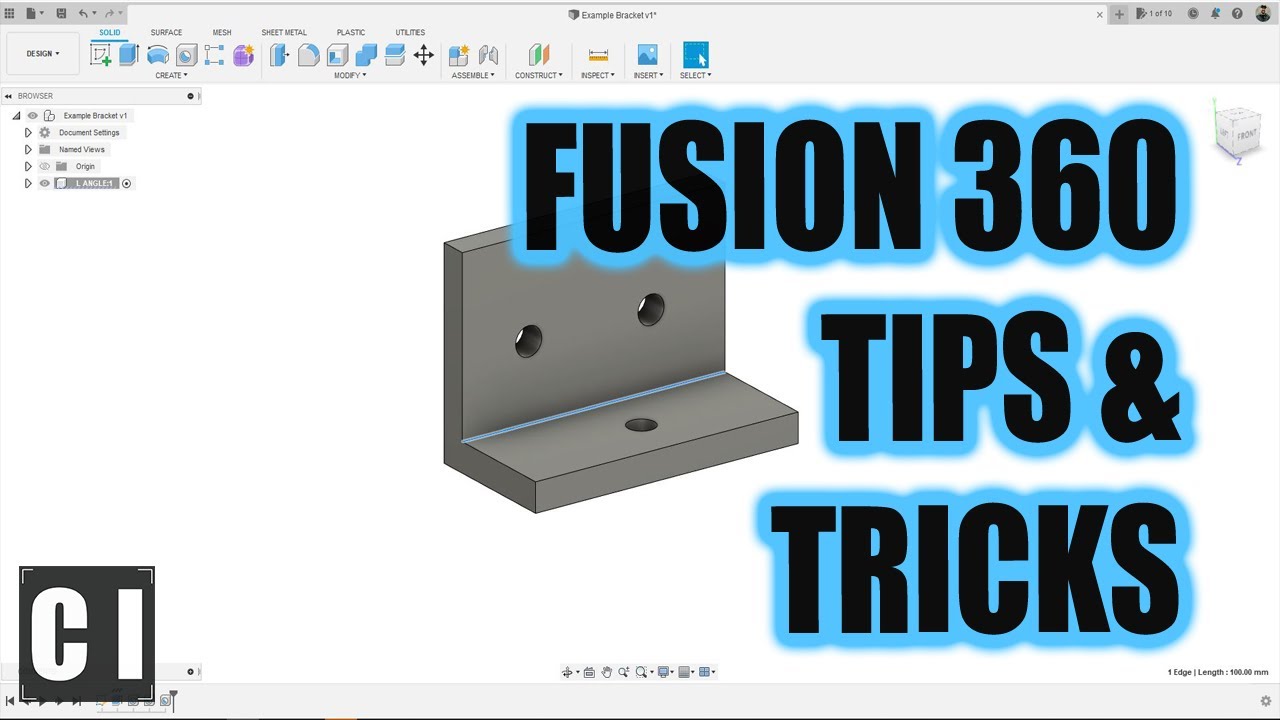
Task: Expand the Origin folder
Action: [x=28, y=166]
